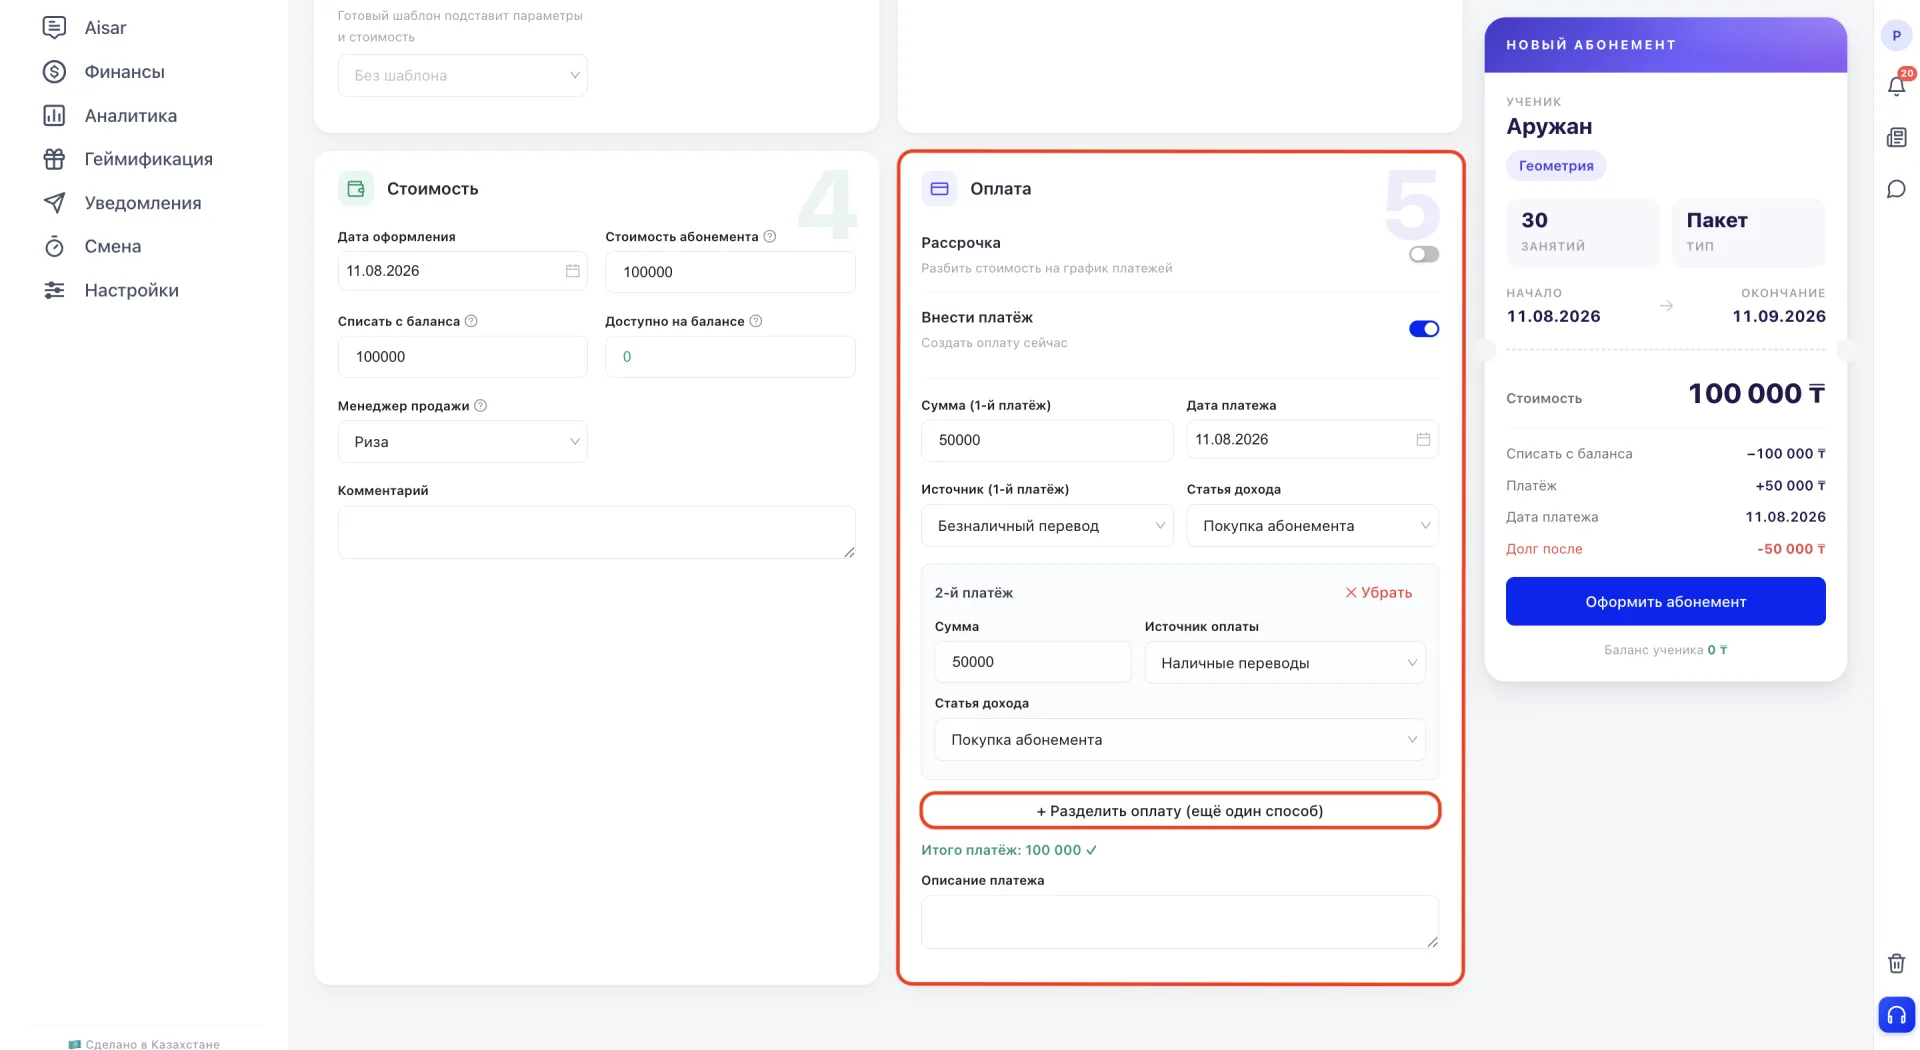Screen dimensions: 1920x1050
Task: Click the 30 занятий tile
Action: point(1583,232)
